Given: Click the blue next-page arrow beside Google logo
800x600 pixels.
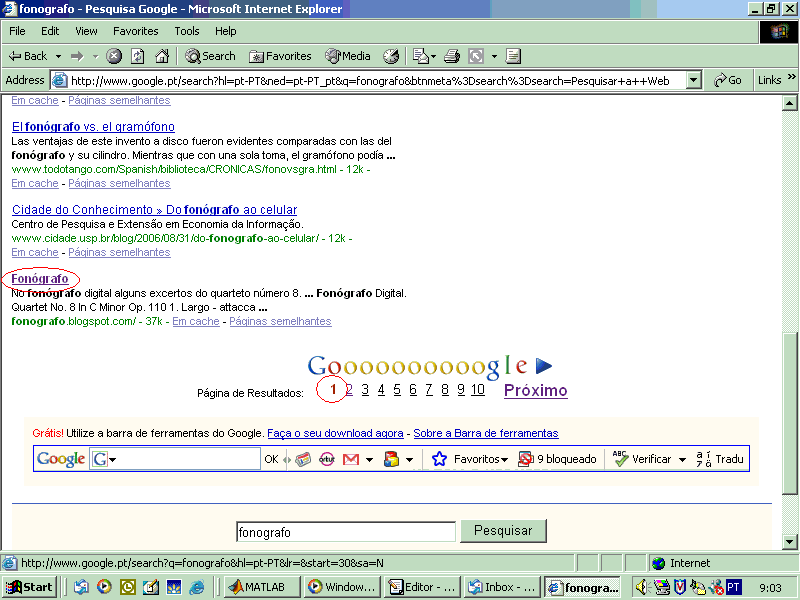Looking at the screenshot, I should point(544,365).
